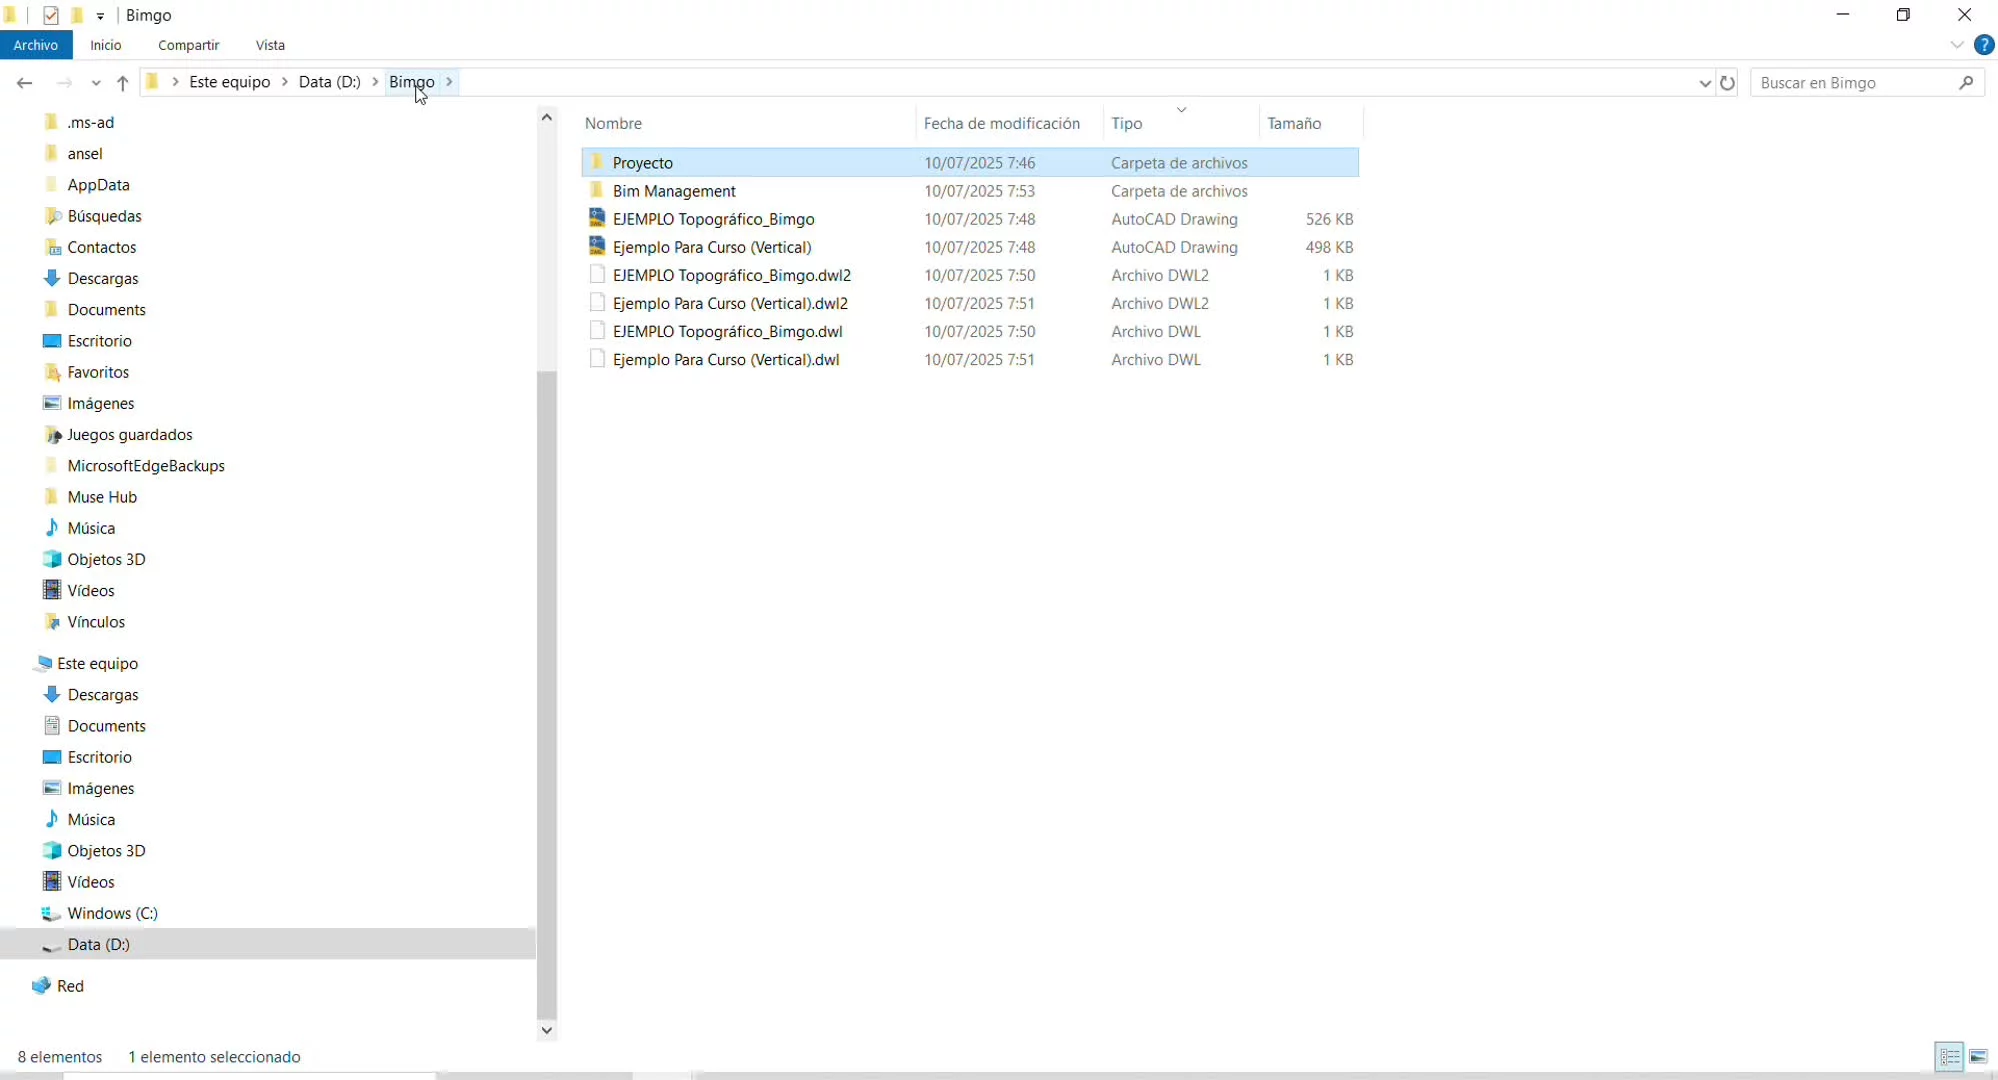This screenshot has height=1080, width=1998.
Task: Navigate to Este equipo breadcrumb
Action: 230,82
